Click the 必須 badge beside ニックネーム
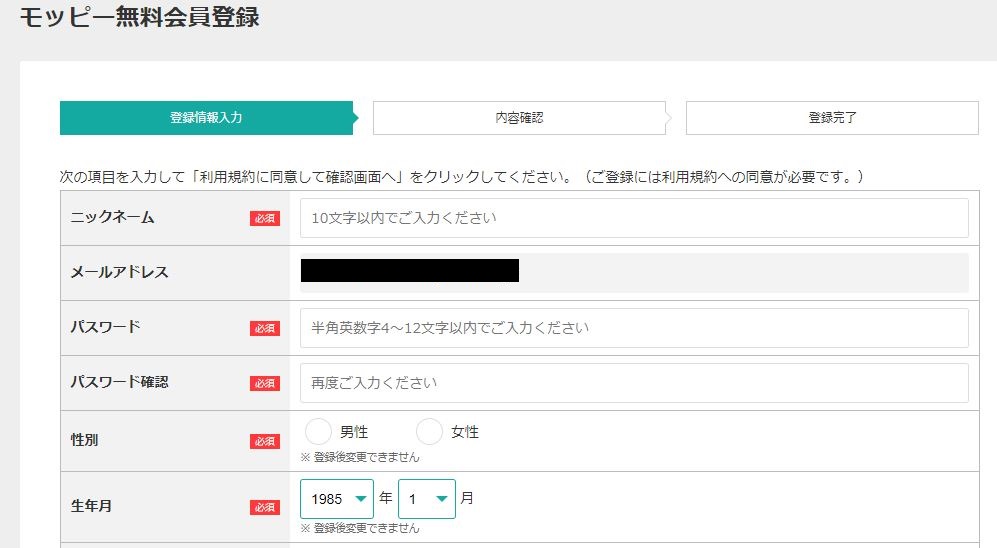The width and height of the screenshot is (997, 548). coord(265,219)
